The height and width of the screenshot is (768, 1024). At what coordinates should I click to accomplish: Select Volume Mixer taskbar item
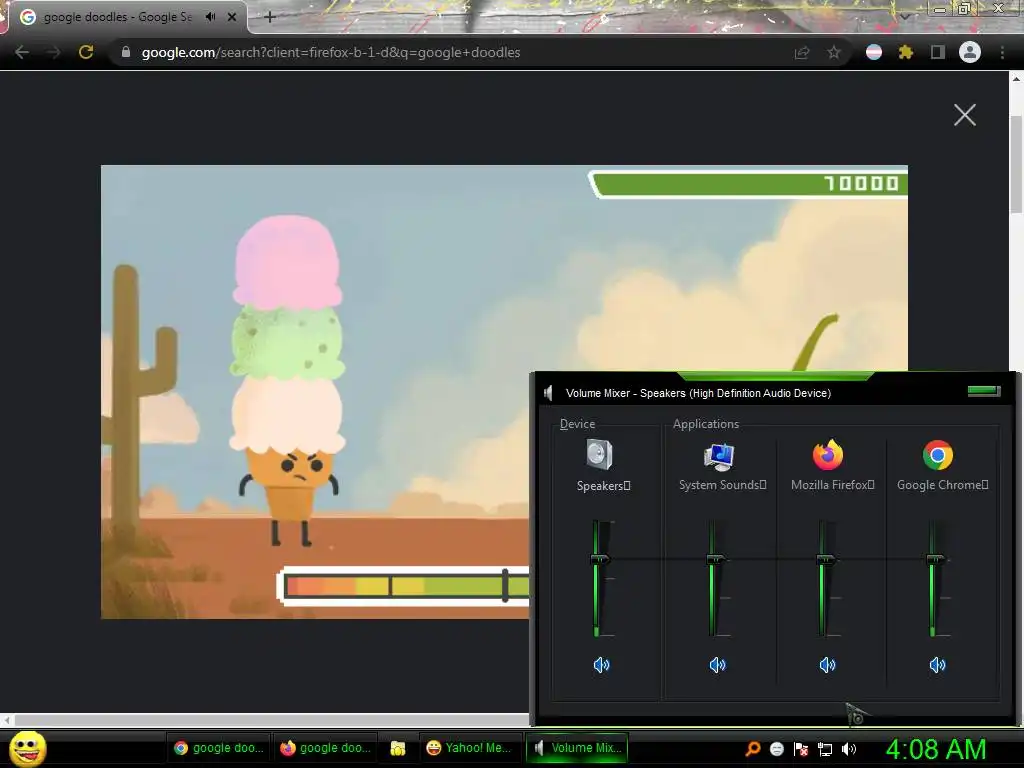[577, 748]
